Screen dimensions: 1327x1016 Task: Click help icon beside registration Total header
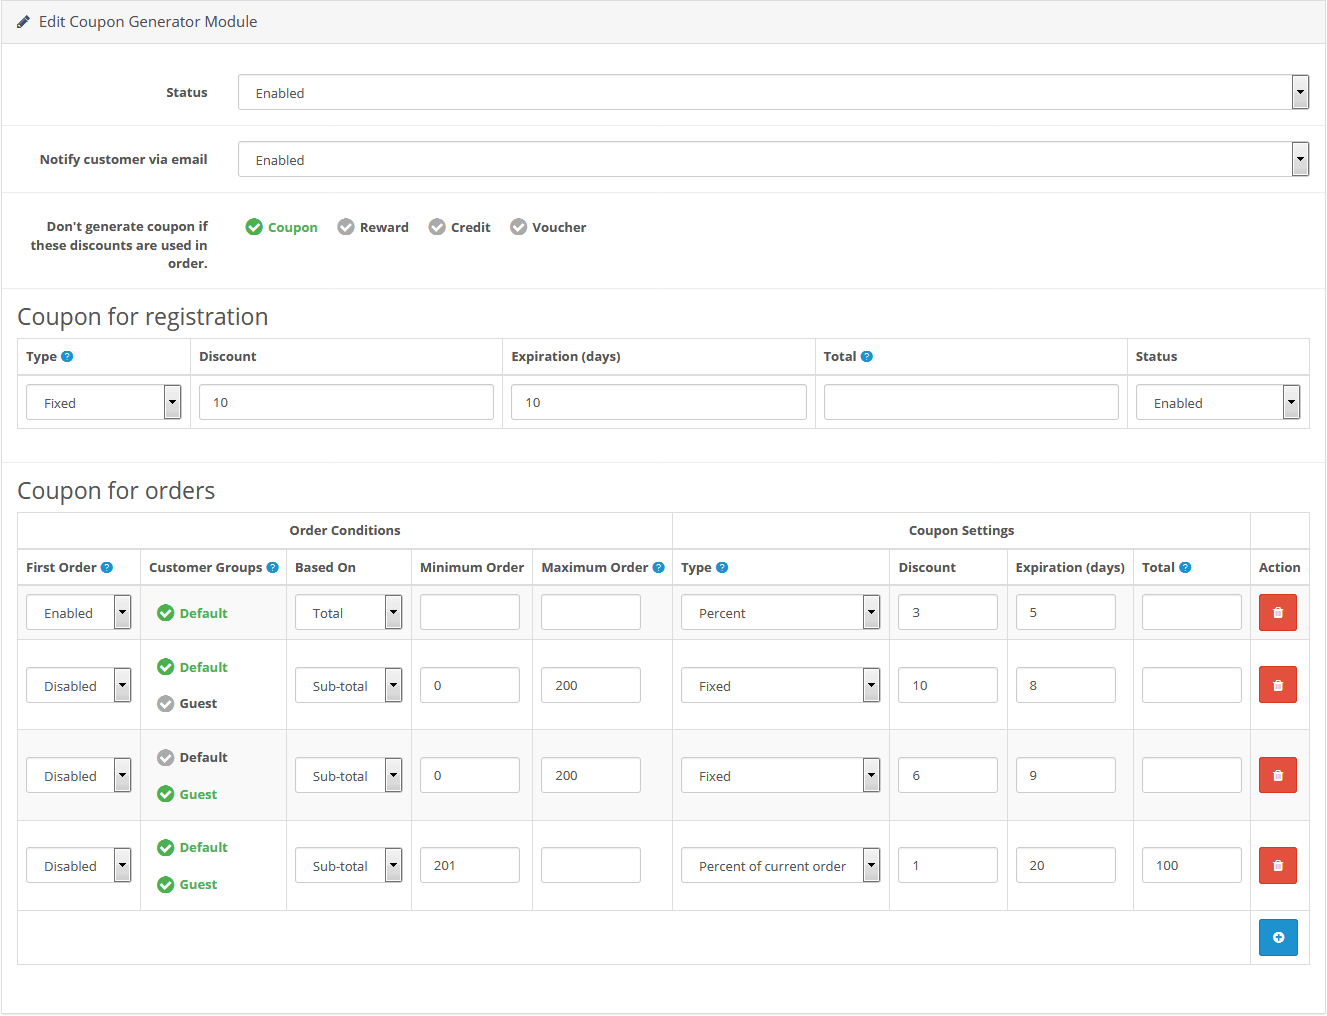tap(867, 356)
